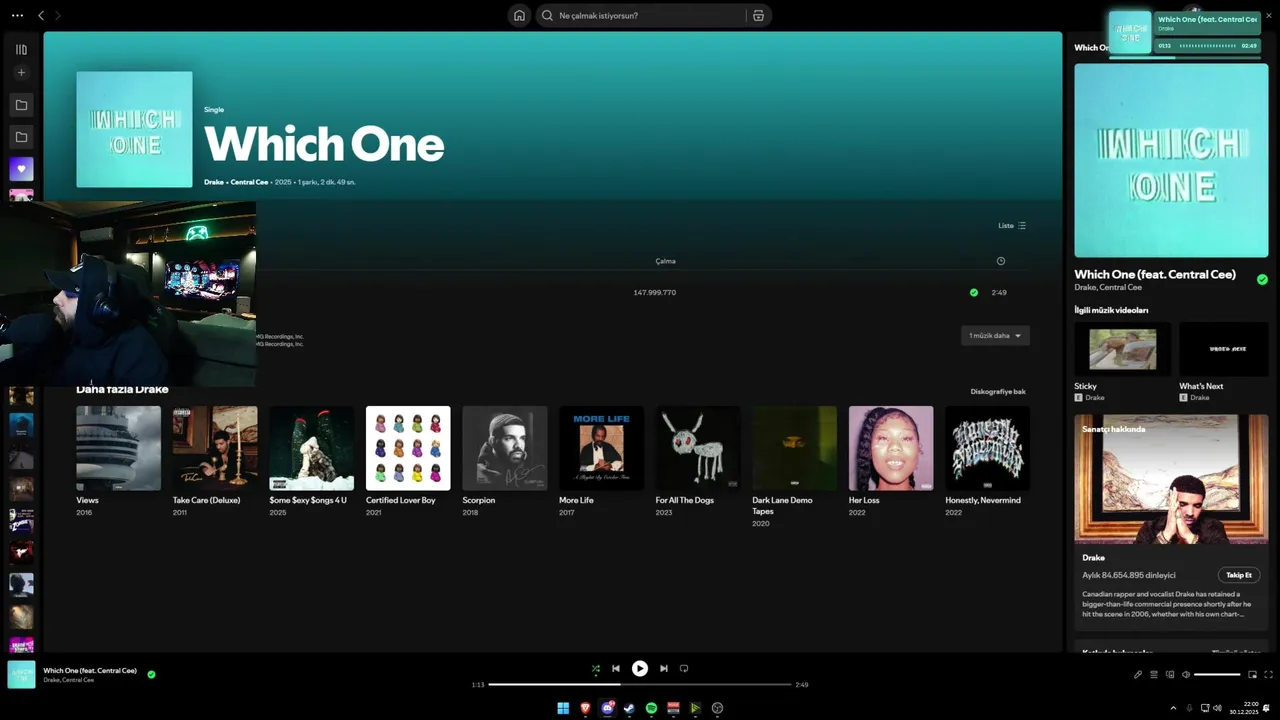Image resolution: width=1280 pixels, height=720 pixels.
Task: Open Drake's name in the artist card
Action: coord(1094,558)
